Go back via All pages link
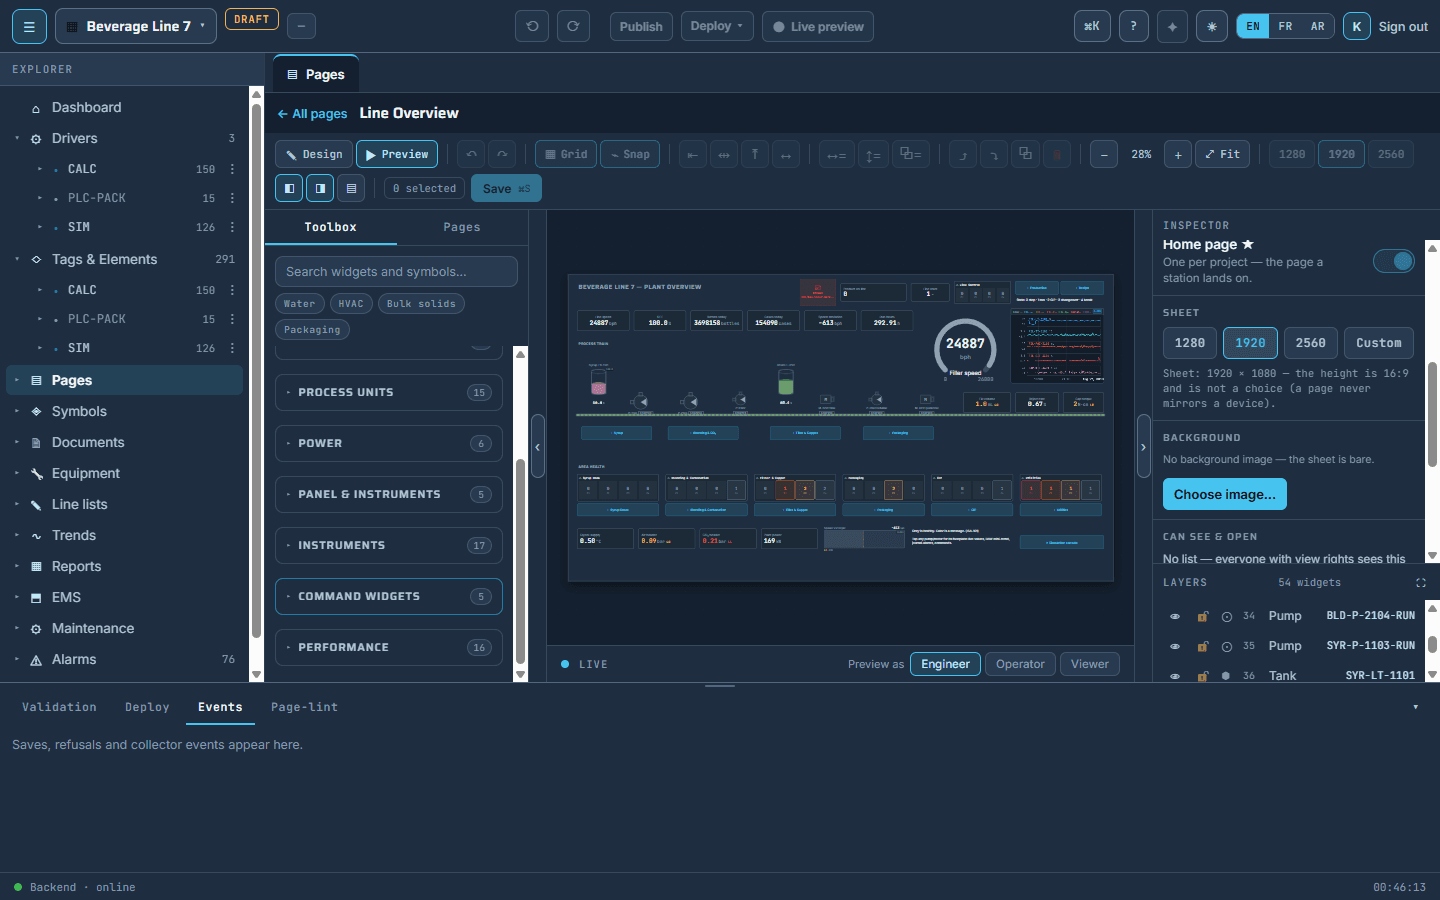Screen dimensions: 1440x900 (x=313, y=114)
